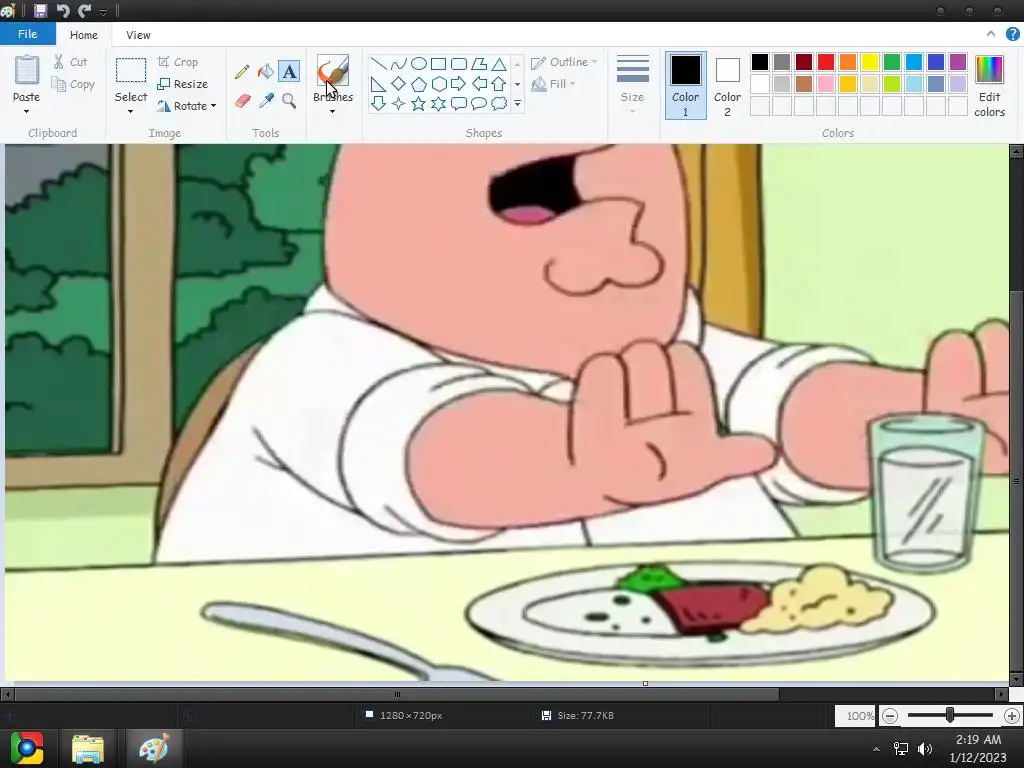Click the Save icon in title bar
This screenshot has height=768, width=1024.
click(40, 10)
